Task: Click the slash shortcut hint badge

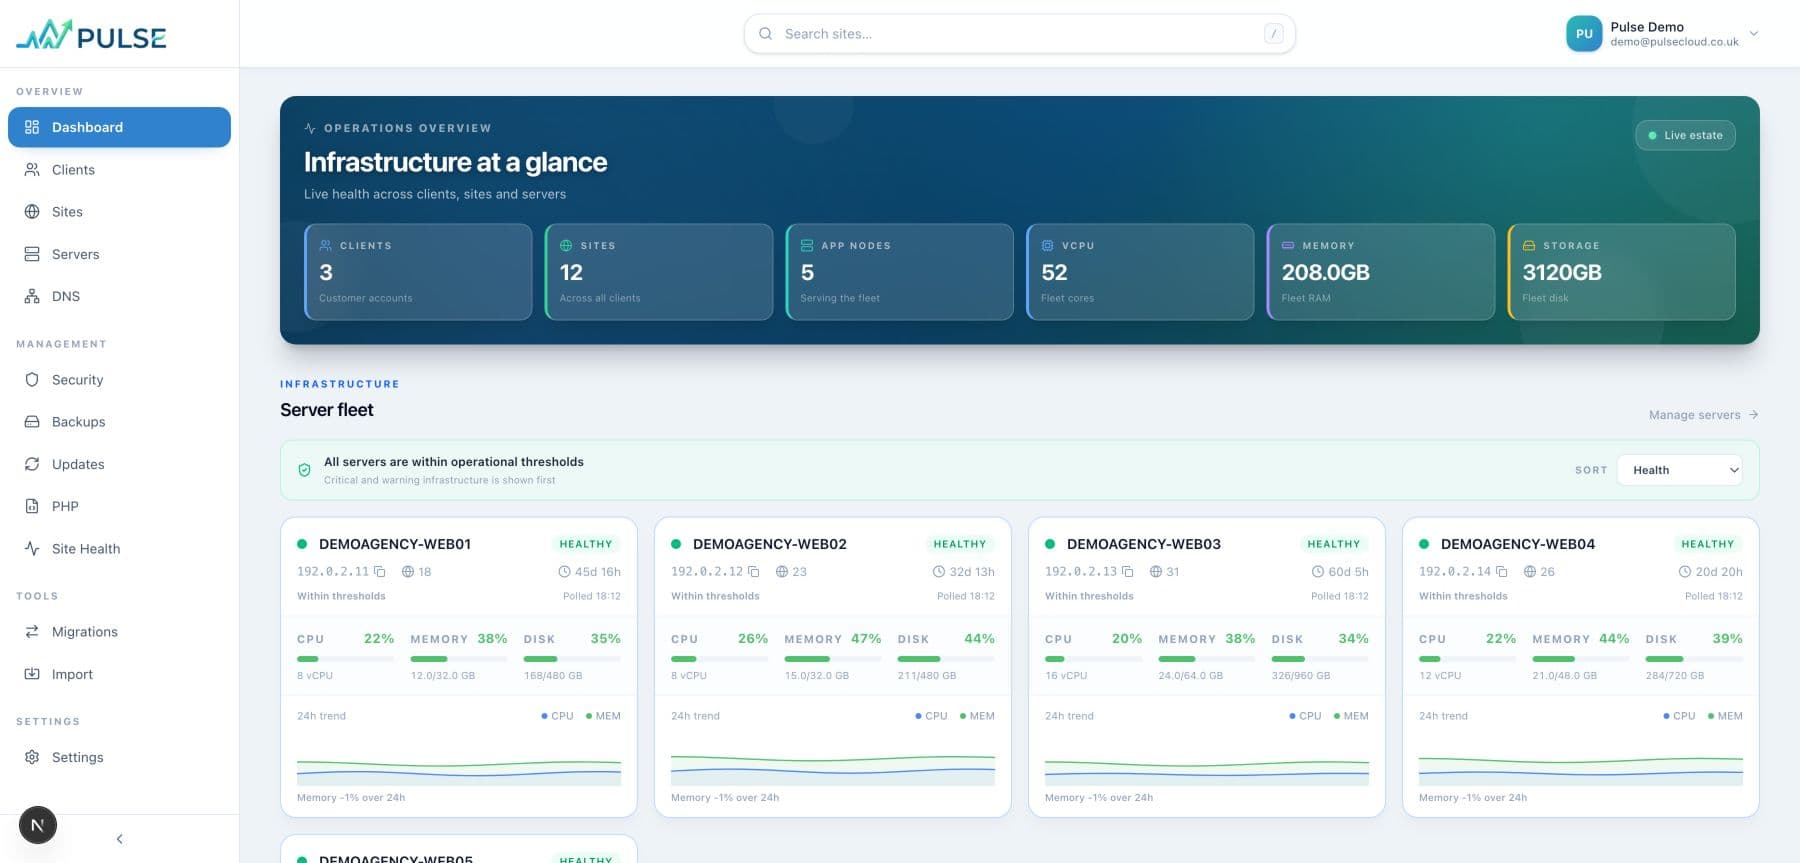Action: [1273, 34]
